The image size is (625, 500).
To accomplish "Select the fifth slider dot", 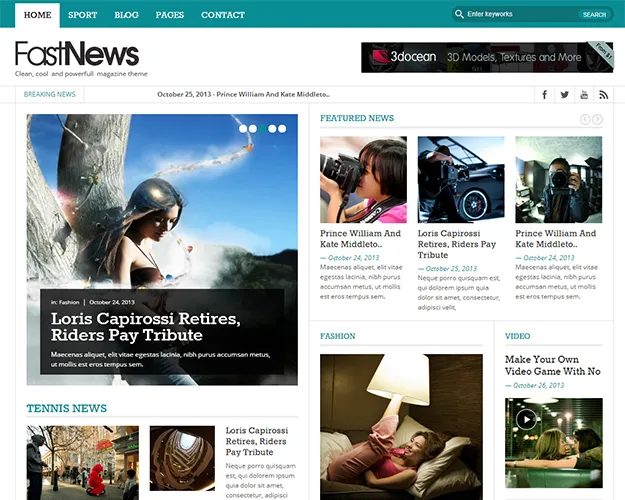I will click(x=282, y=129).
